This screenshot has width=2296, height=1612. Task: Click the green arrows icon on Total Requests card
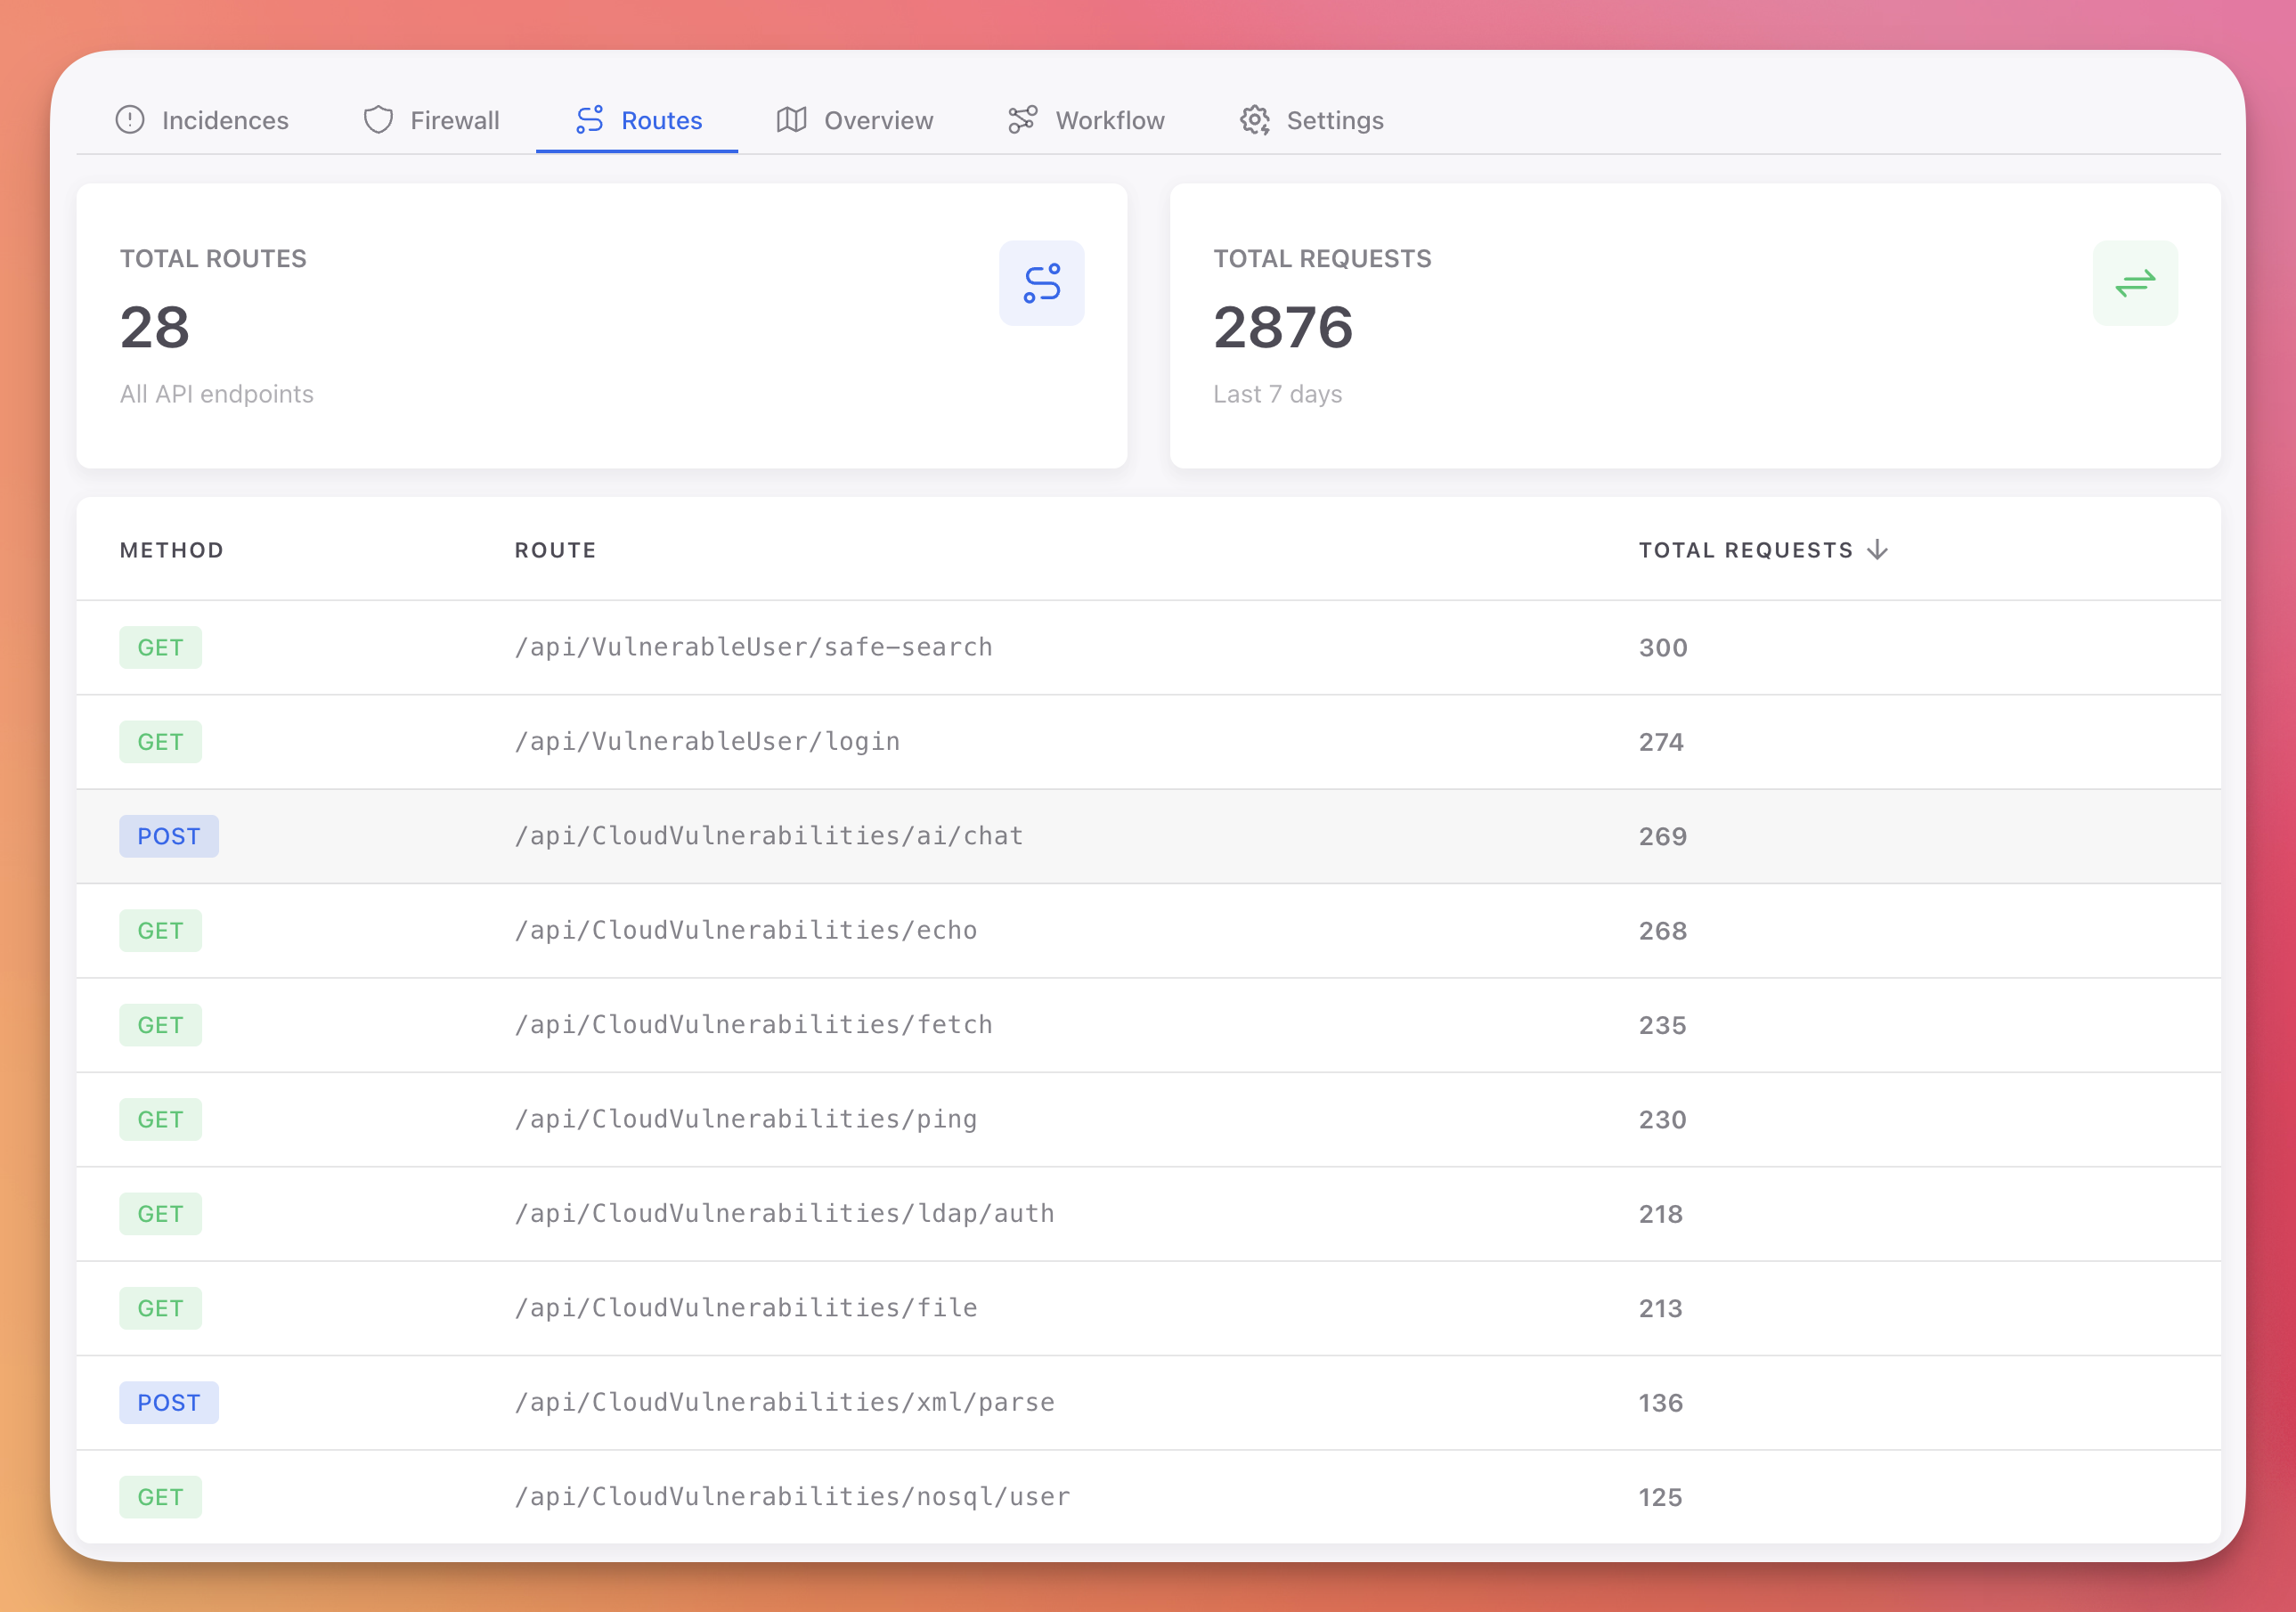(x=2135, y=283)
